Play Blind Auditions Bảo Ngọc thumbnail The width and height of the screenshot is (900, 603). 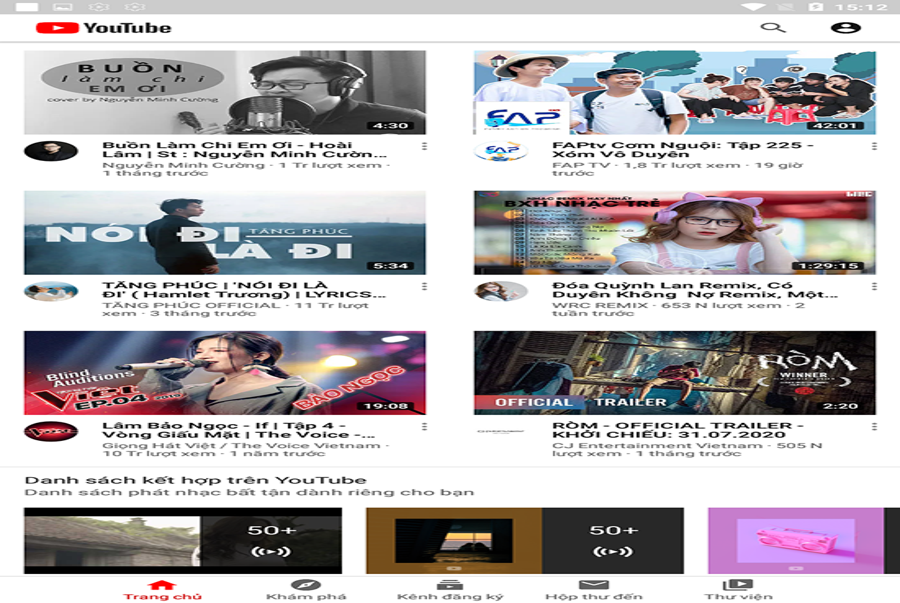(x=225, y=372)
